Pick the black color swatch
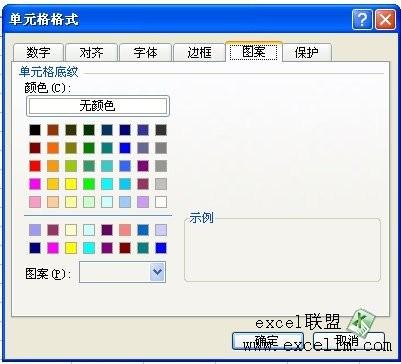 35,130
